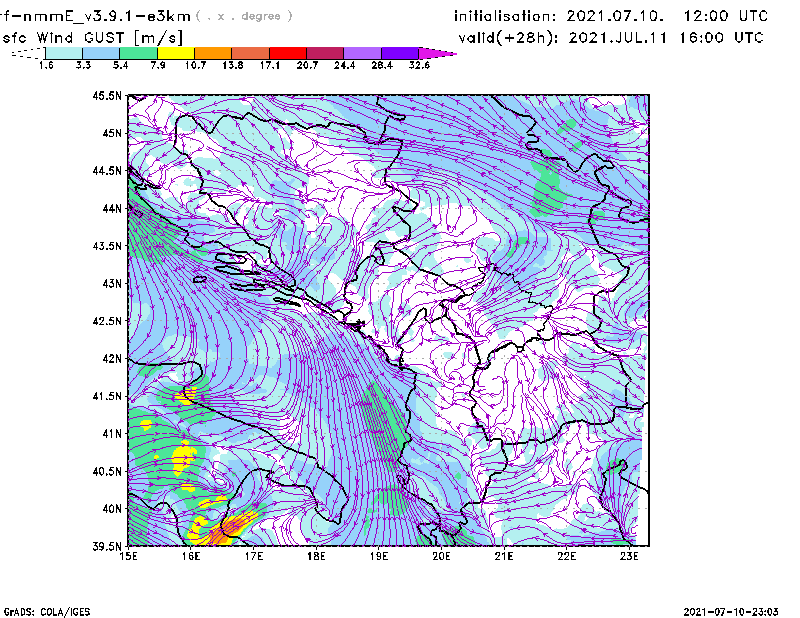This screenshot has width=800, height=618.
Task: Click the legend value "13.8"
Action: click(x=233, y=65)
